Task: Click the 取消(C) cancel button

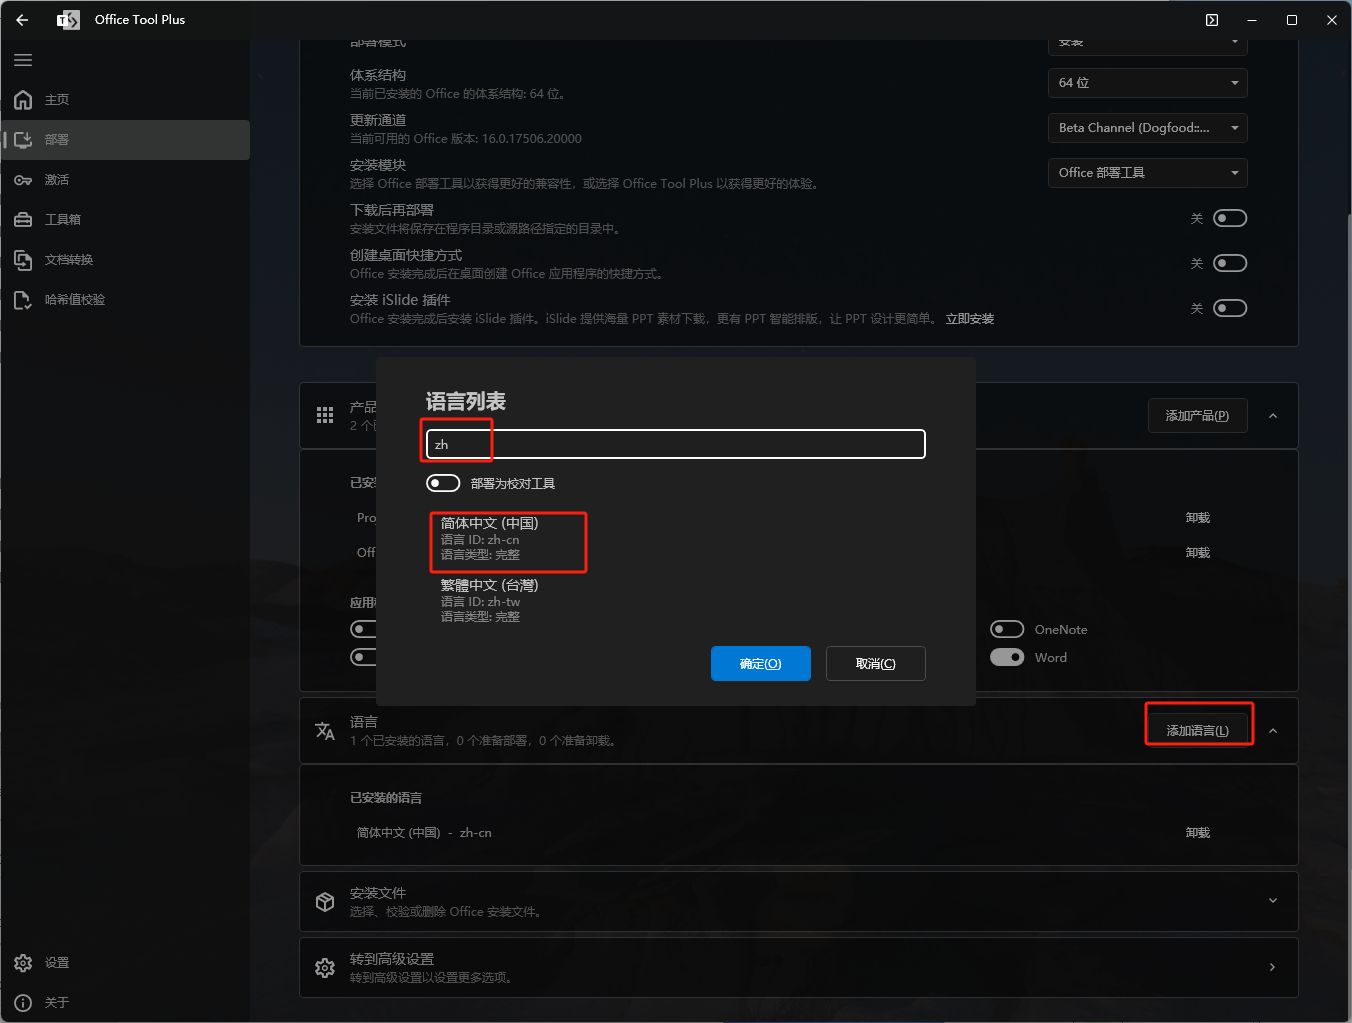Action: click(875, 663)
